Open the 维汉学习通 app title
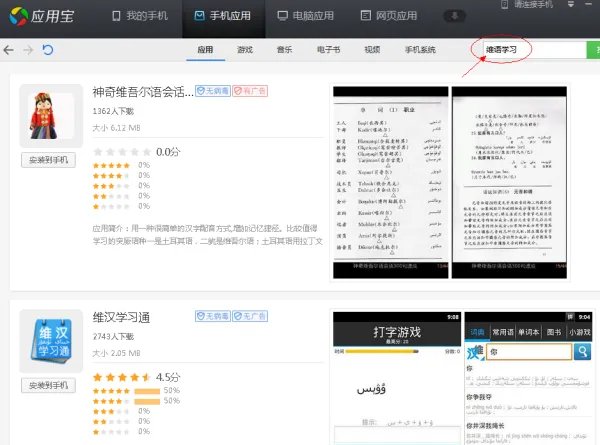 pos(121,317)
